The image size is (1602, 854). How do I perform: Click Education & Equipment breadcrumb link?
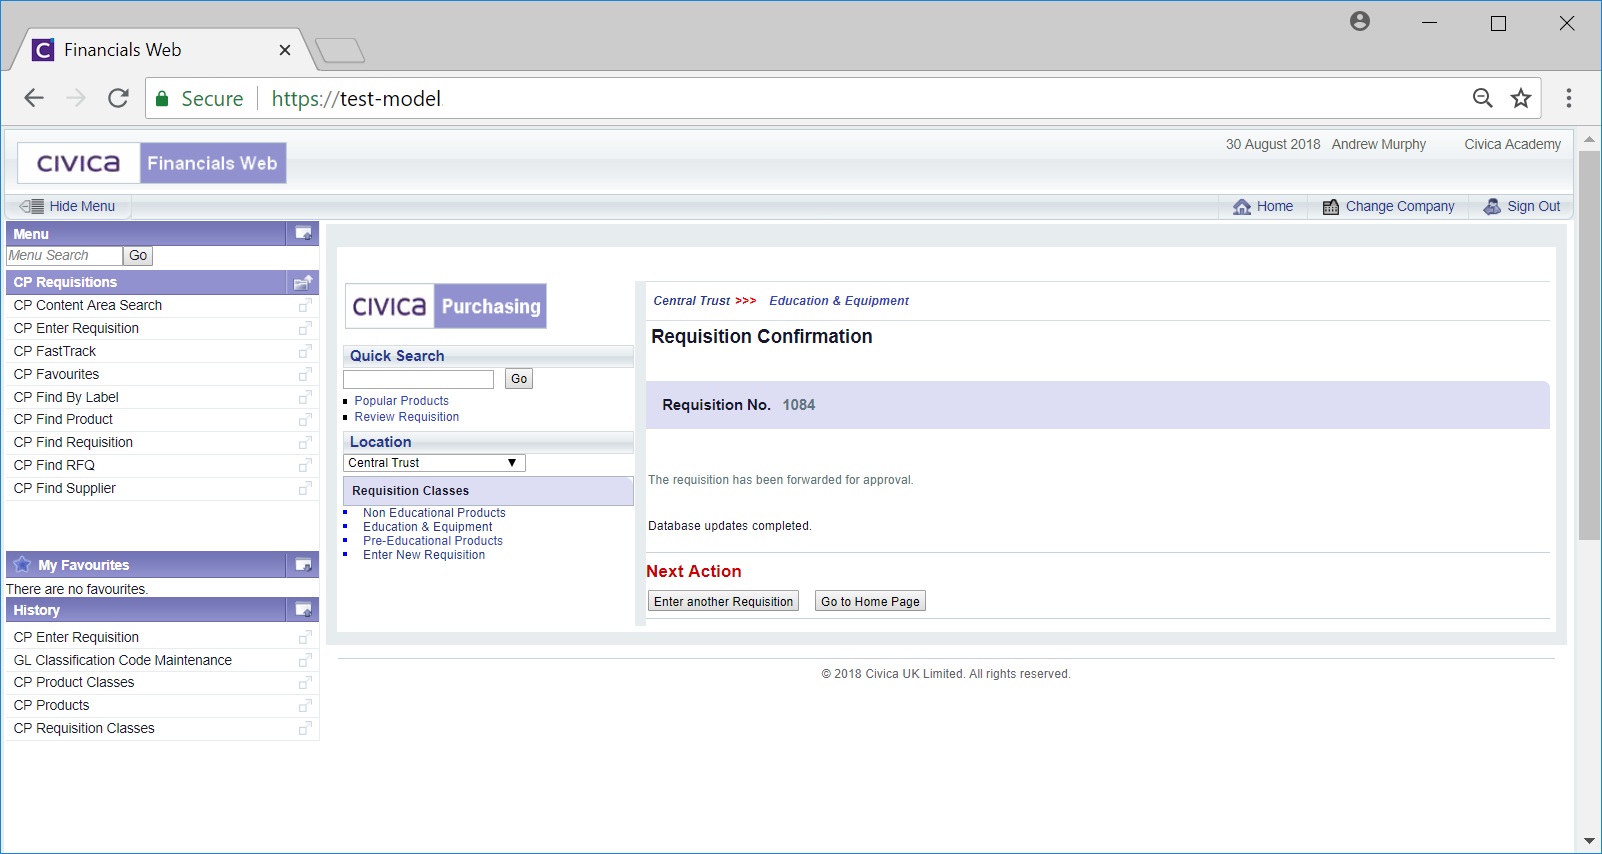click(x=839, y=301)
